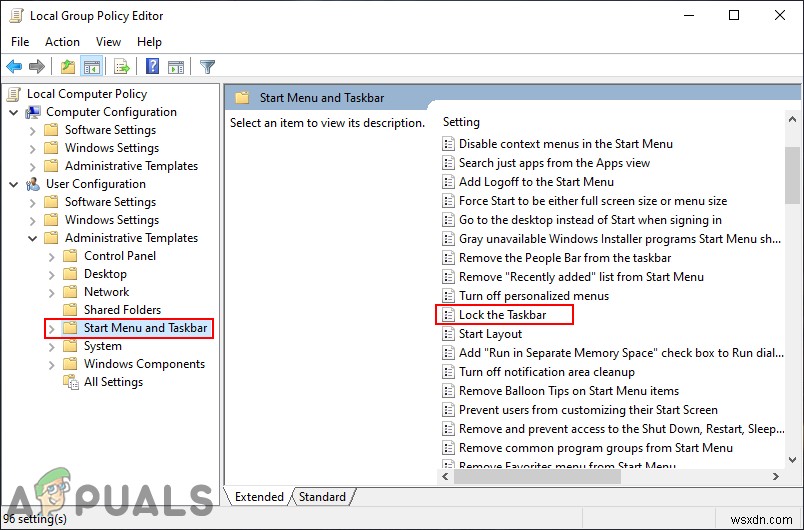Select Remove and prevent access to Shut Down
The height and width of the screenshot is (530, 804).
621,429
